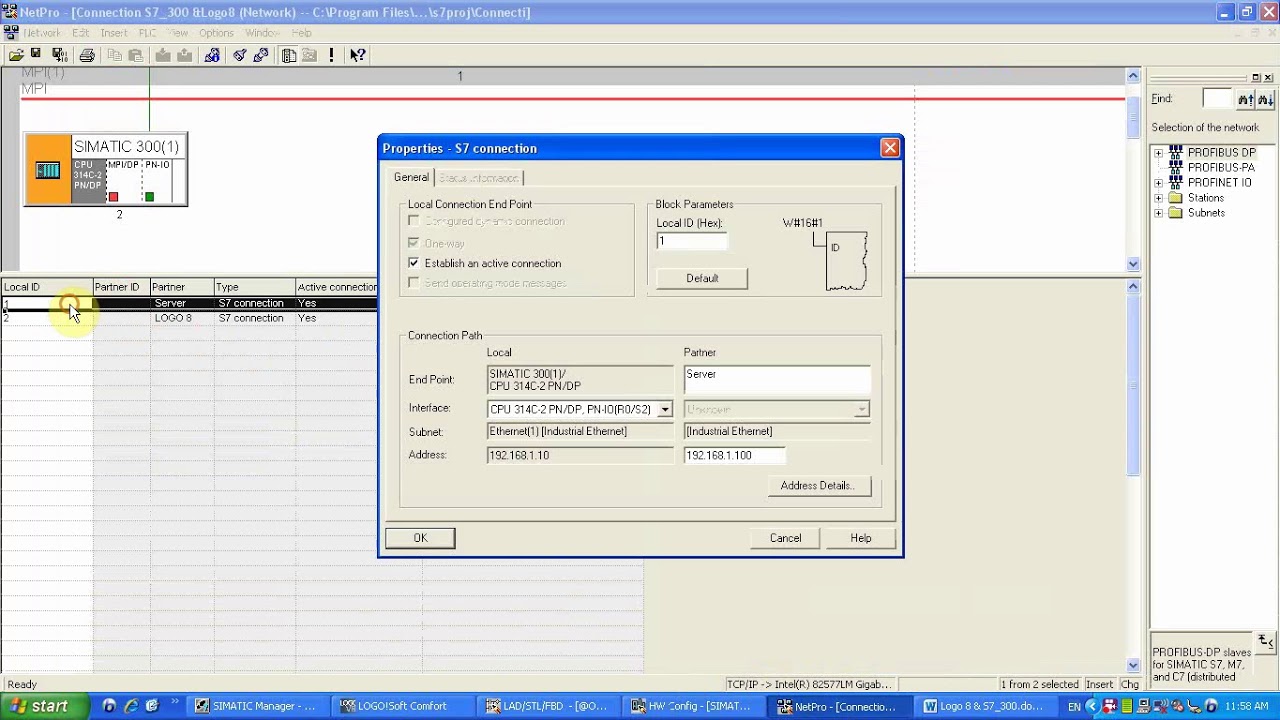
Task: Close the Properties S7 connection dialog
Action: coord(889,148)
